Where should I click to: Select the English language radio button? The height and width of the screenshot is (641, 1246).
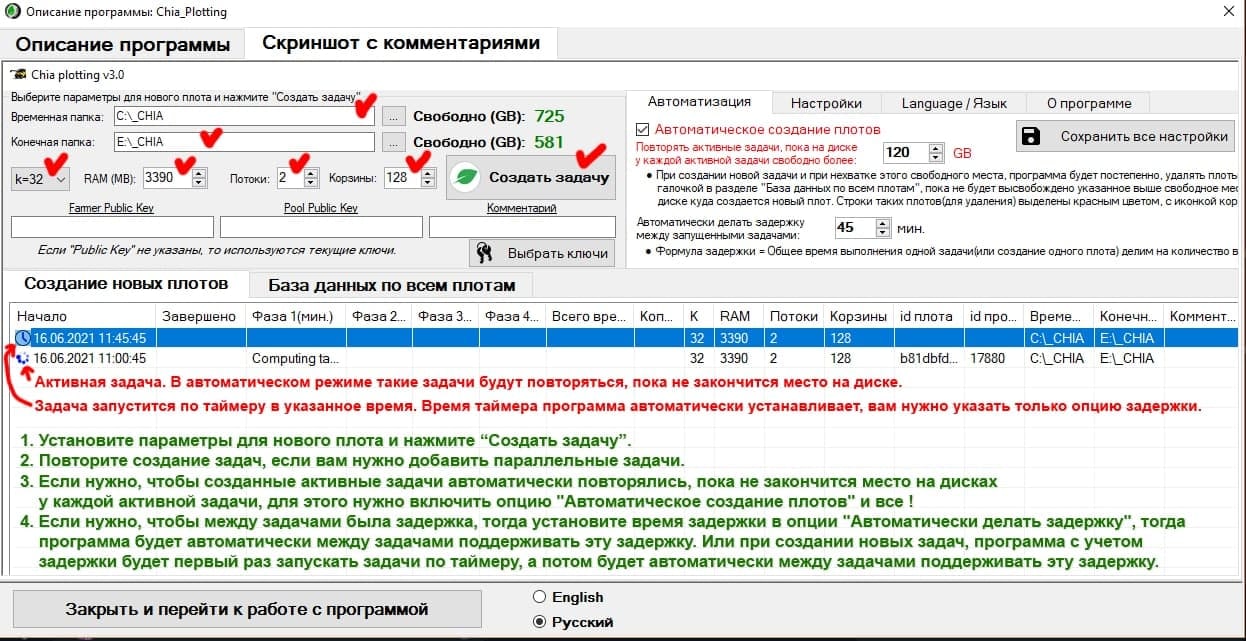click(x=540, y=597)
